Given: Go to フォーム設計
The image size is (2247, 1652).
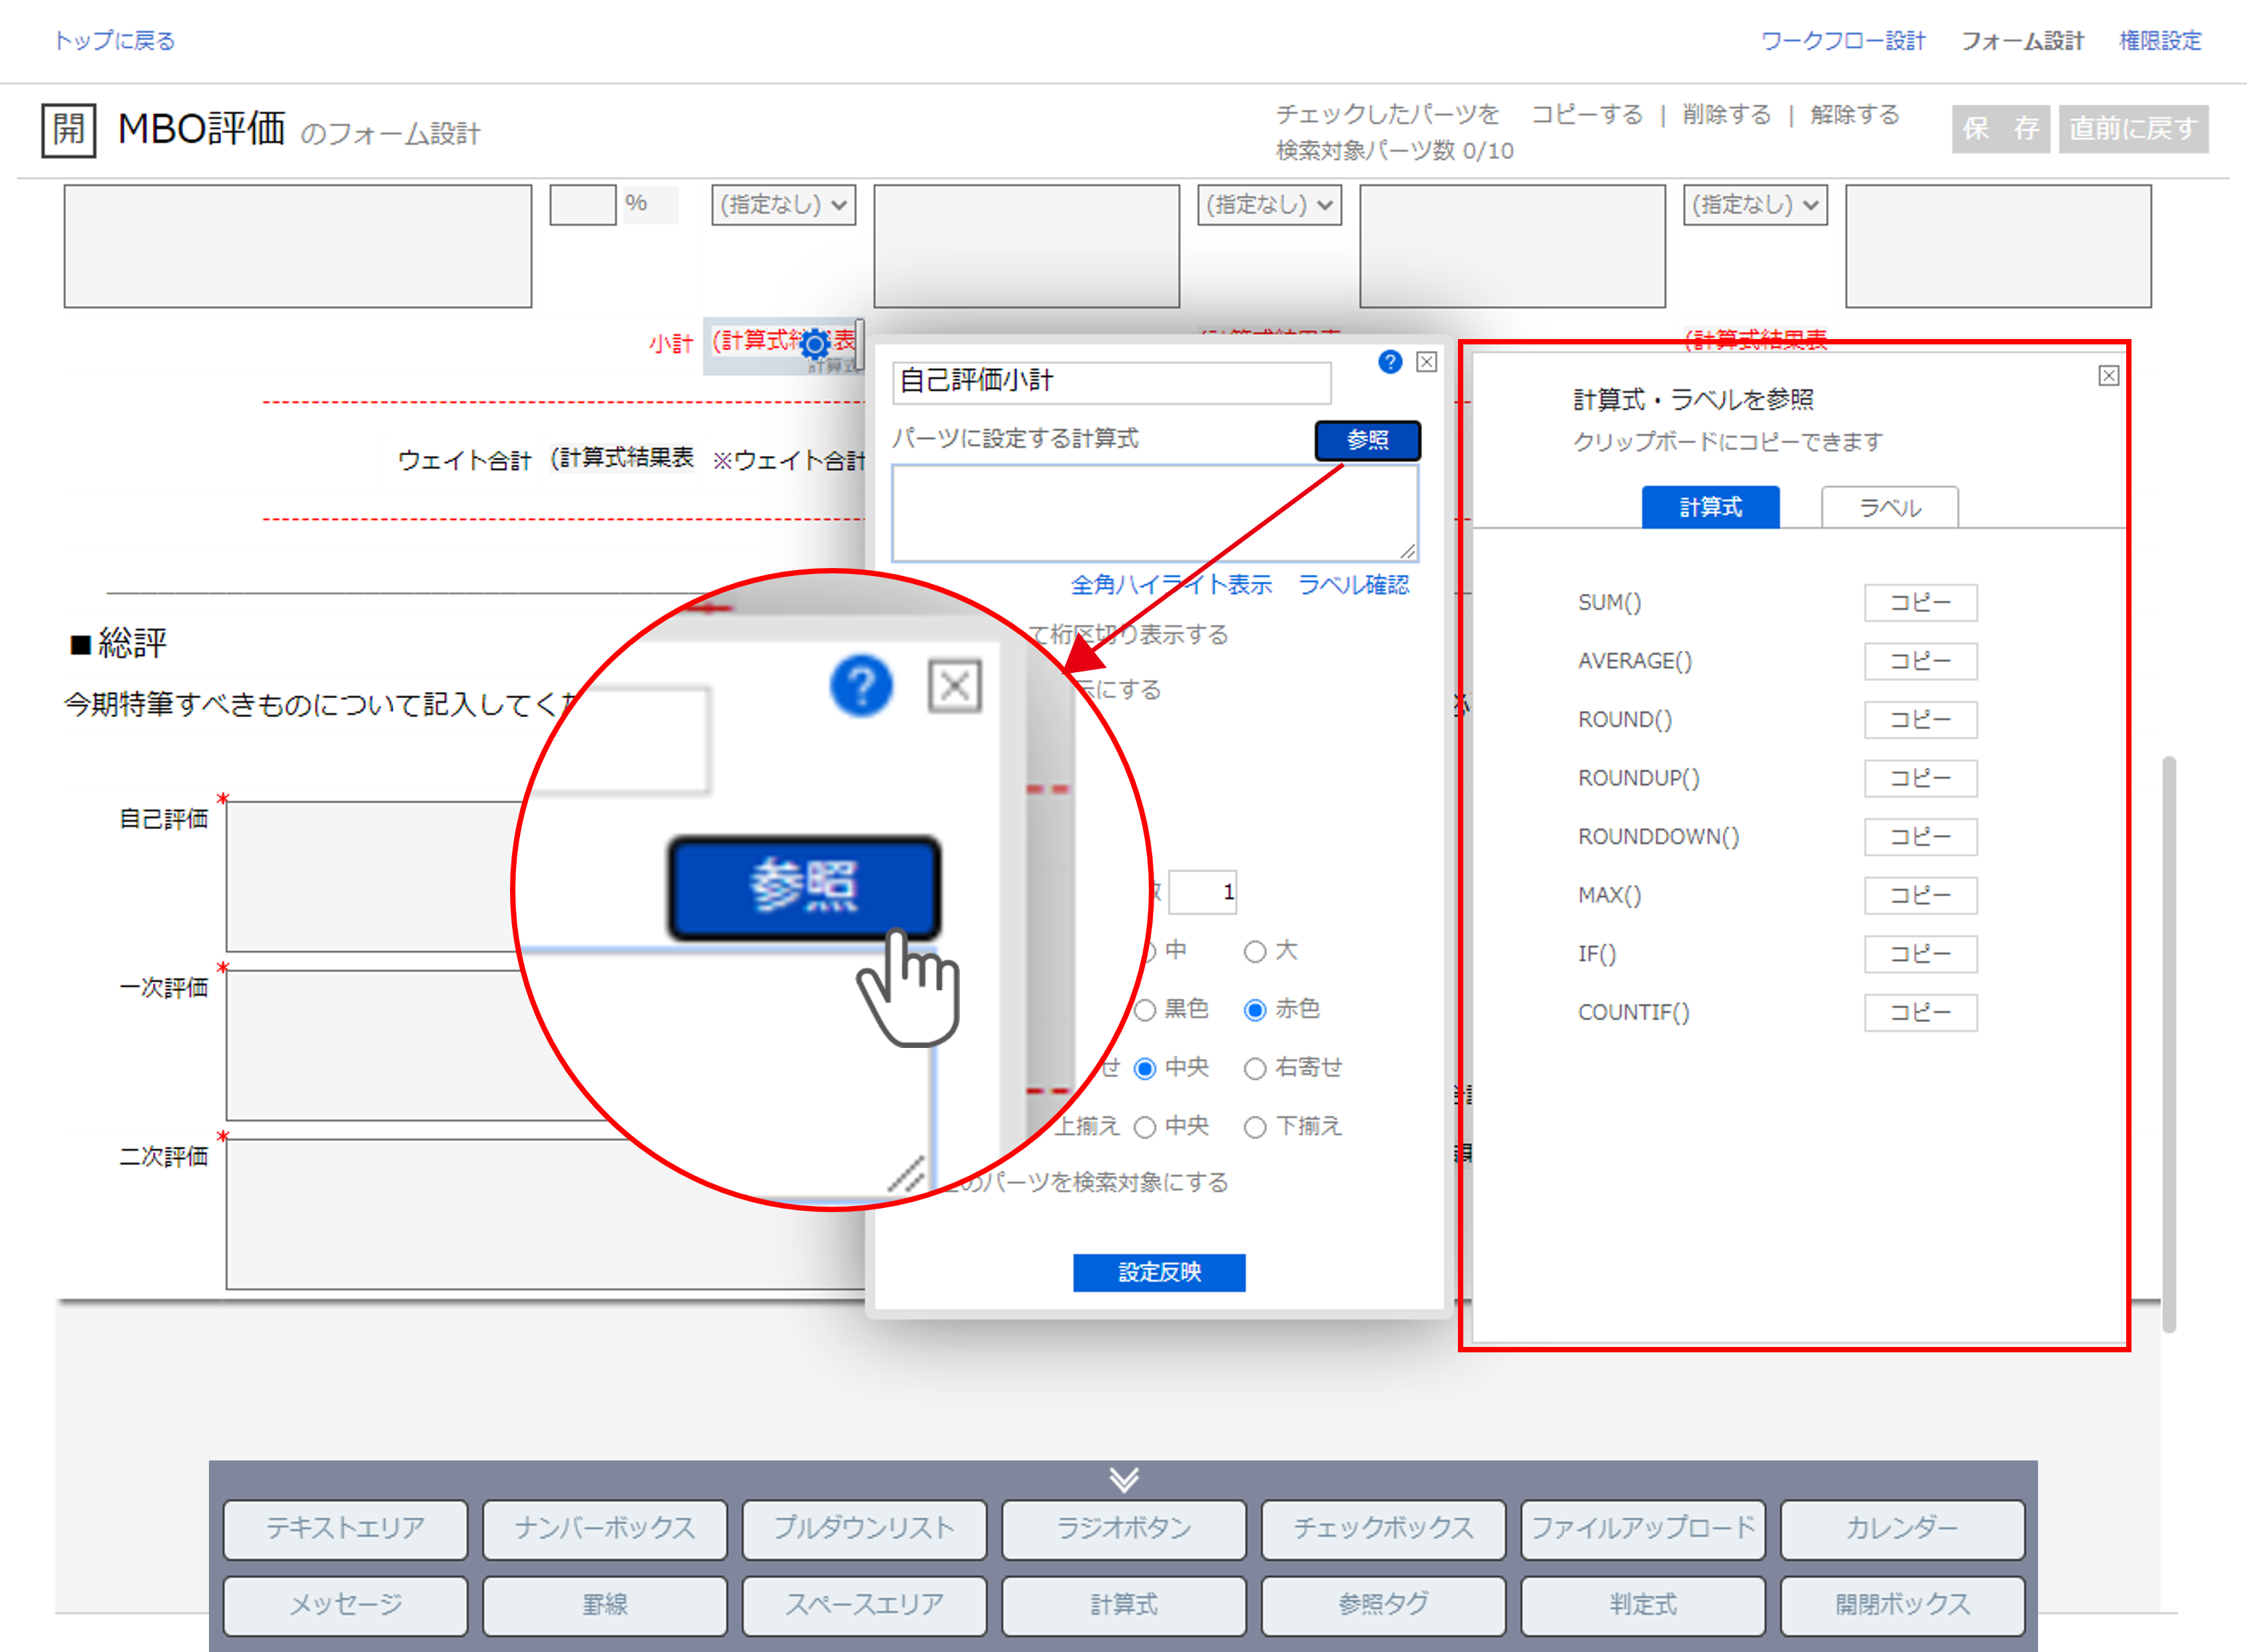Looking at the screenshot, I should click(x=2022, y=41).
